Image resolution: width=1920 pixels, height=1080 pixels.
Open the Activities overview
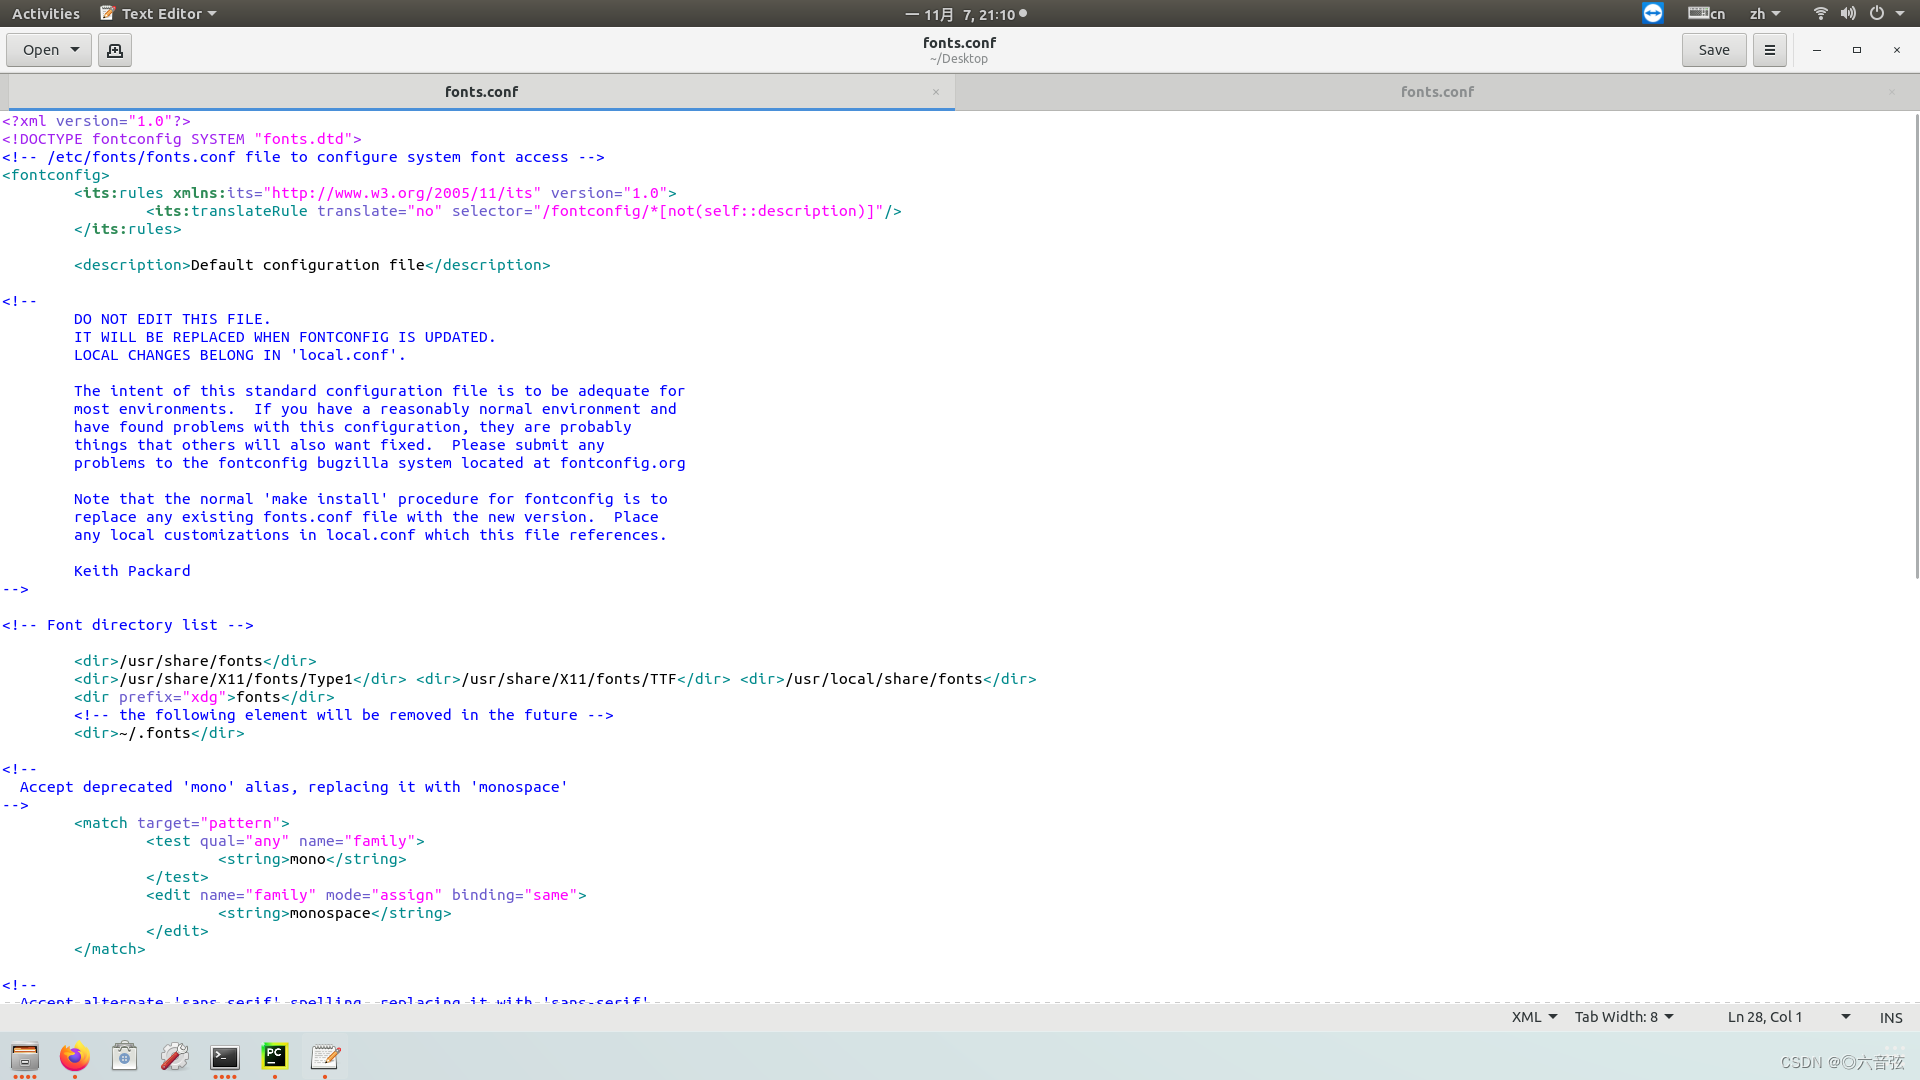pos(46,13)
